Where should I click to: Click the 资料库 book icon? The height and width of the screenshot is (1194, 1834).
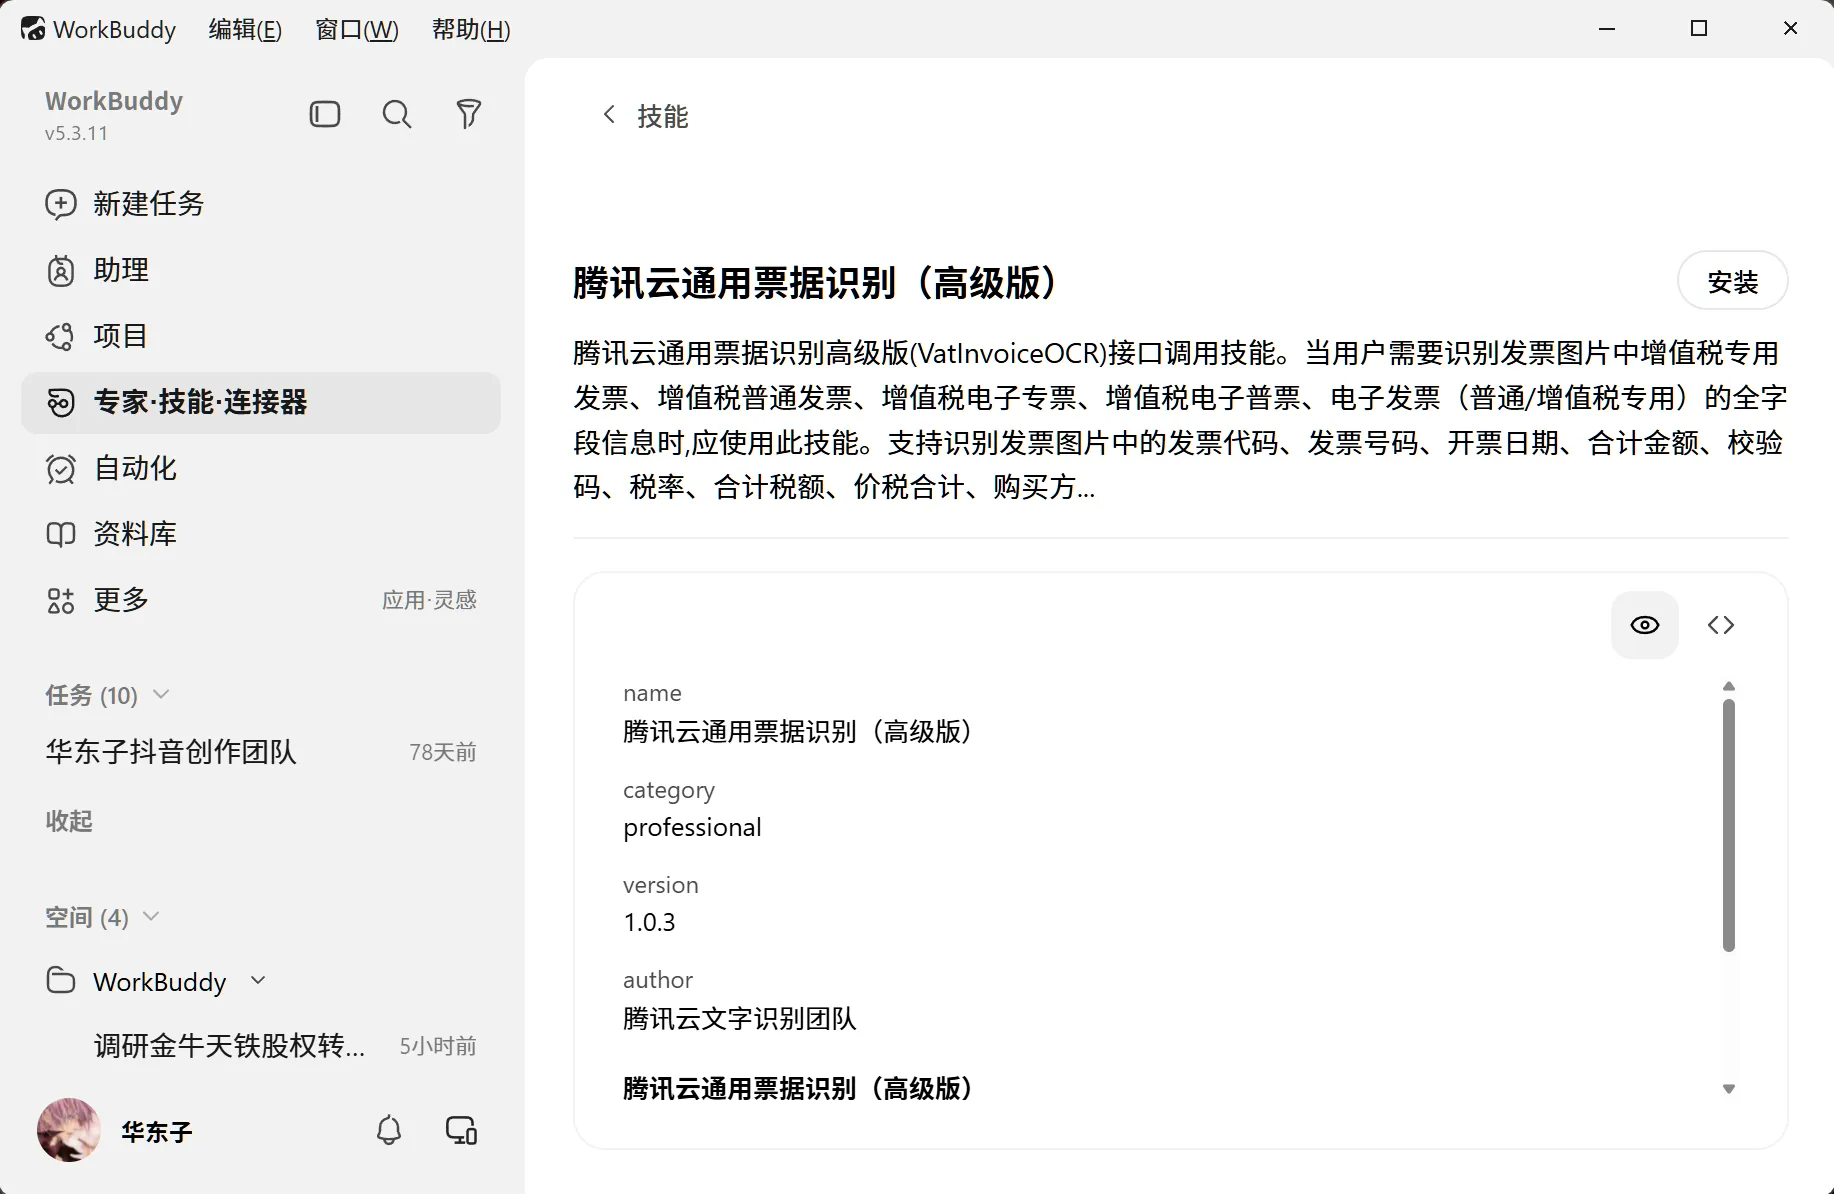(x=61, y=534)
